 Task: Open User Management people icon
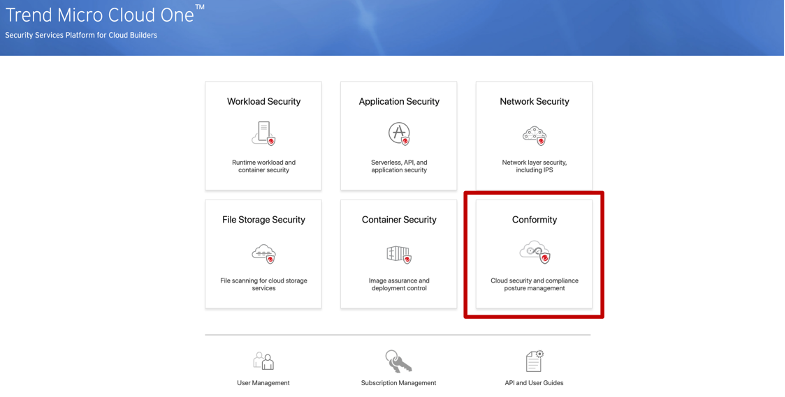(x=263, y=361)
